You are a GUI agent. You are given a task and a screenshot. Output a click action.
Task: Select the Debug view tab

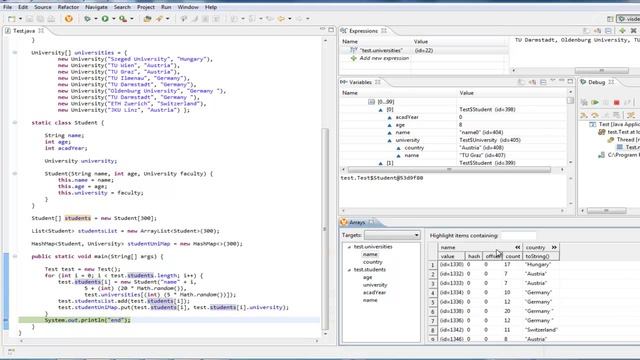coord(596,82)
